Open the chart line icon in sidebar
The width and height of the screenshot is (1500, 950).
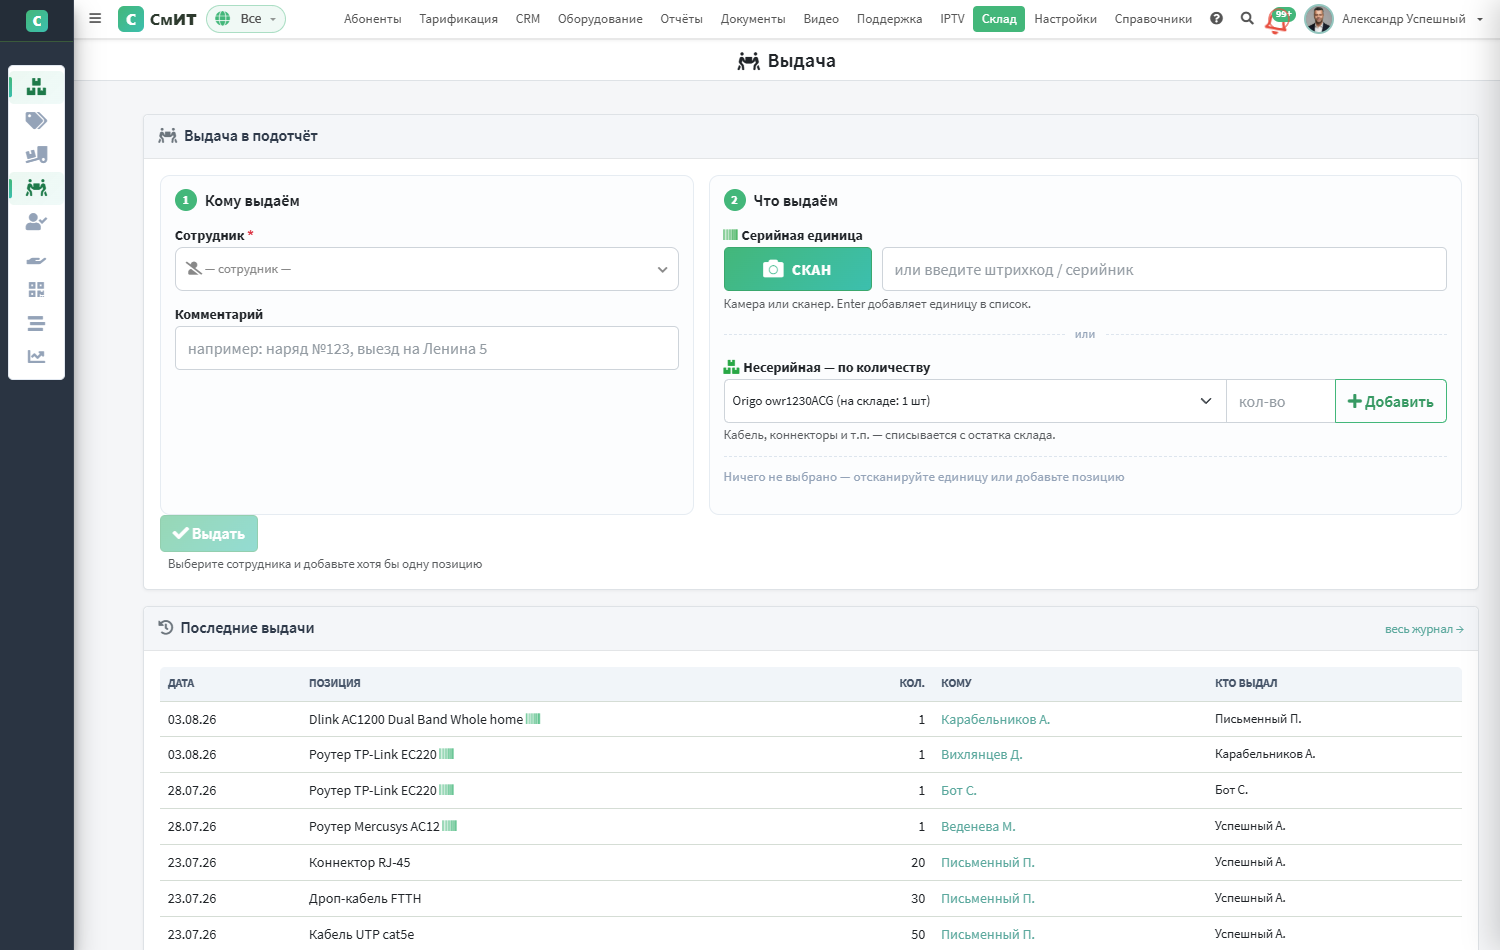click(x=36, y=356)
